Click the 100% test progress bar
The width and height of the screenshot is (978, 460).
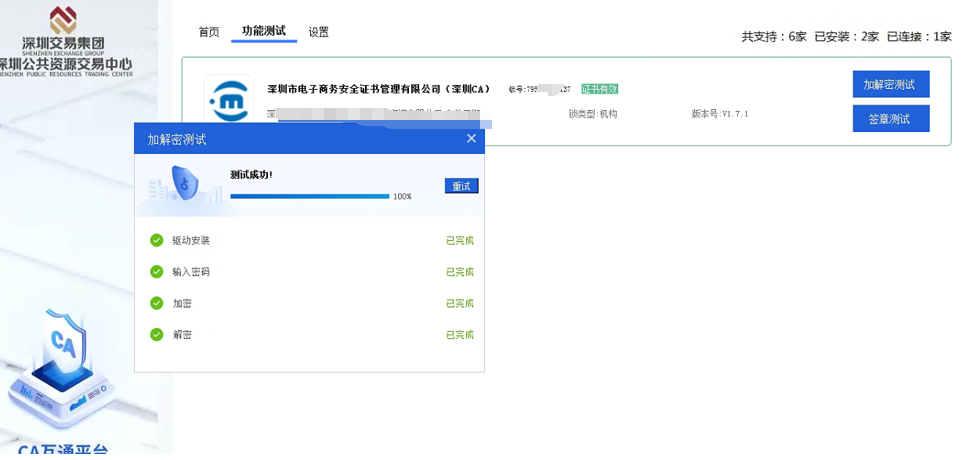point(309,197)
